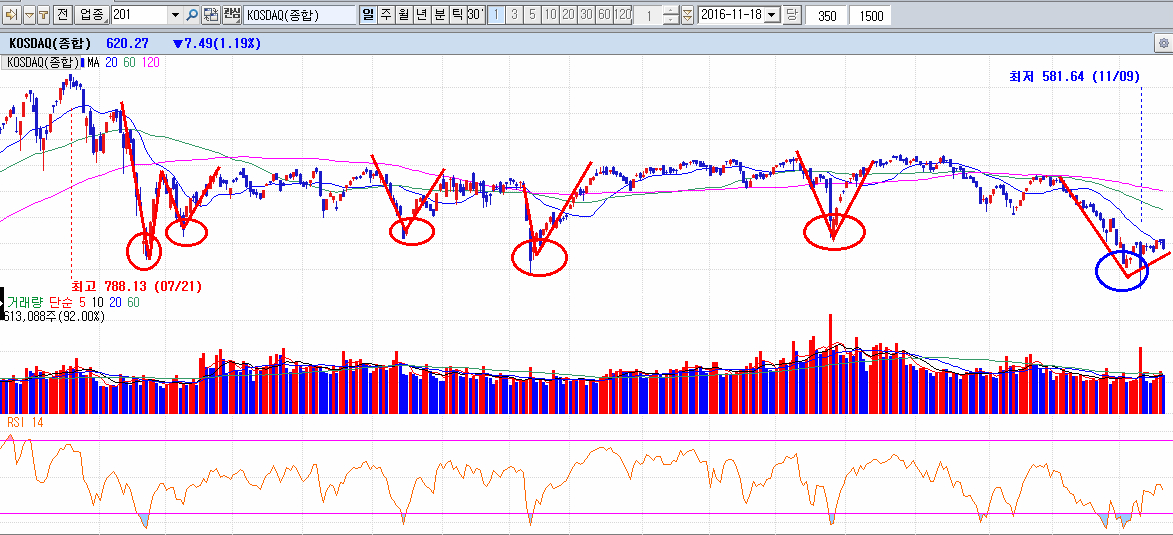1173x535 pixels.
Task: Select the 일 daily period toggle
Action: tap(367, 15)
